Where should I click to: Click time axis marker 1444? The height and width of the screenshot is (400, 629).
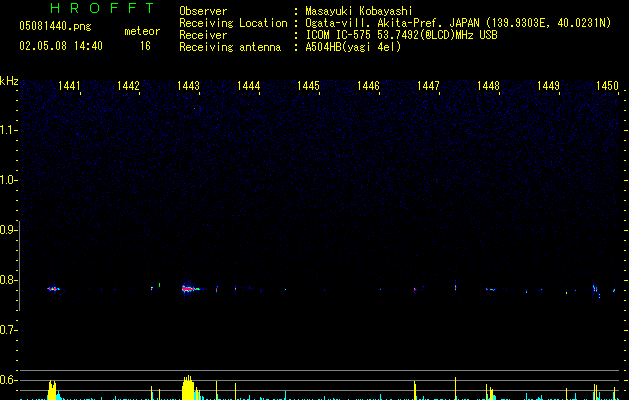coord(248,86)
